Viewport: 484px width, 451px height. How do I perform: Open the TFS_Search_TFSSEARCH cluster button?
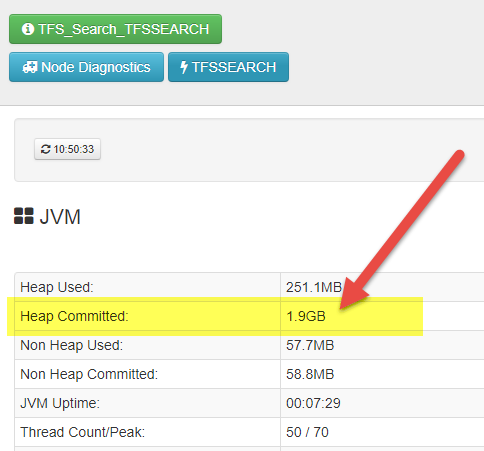pos(115,29)
